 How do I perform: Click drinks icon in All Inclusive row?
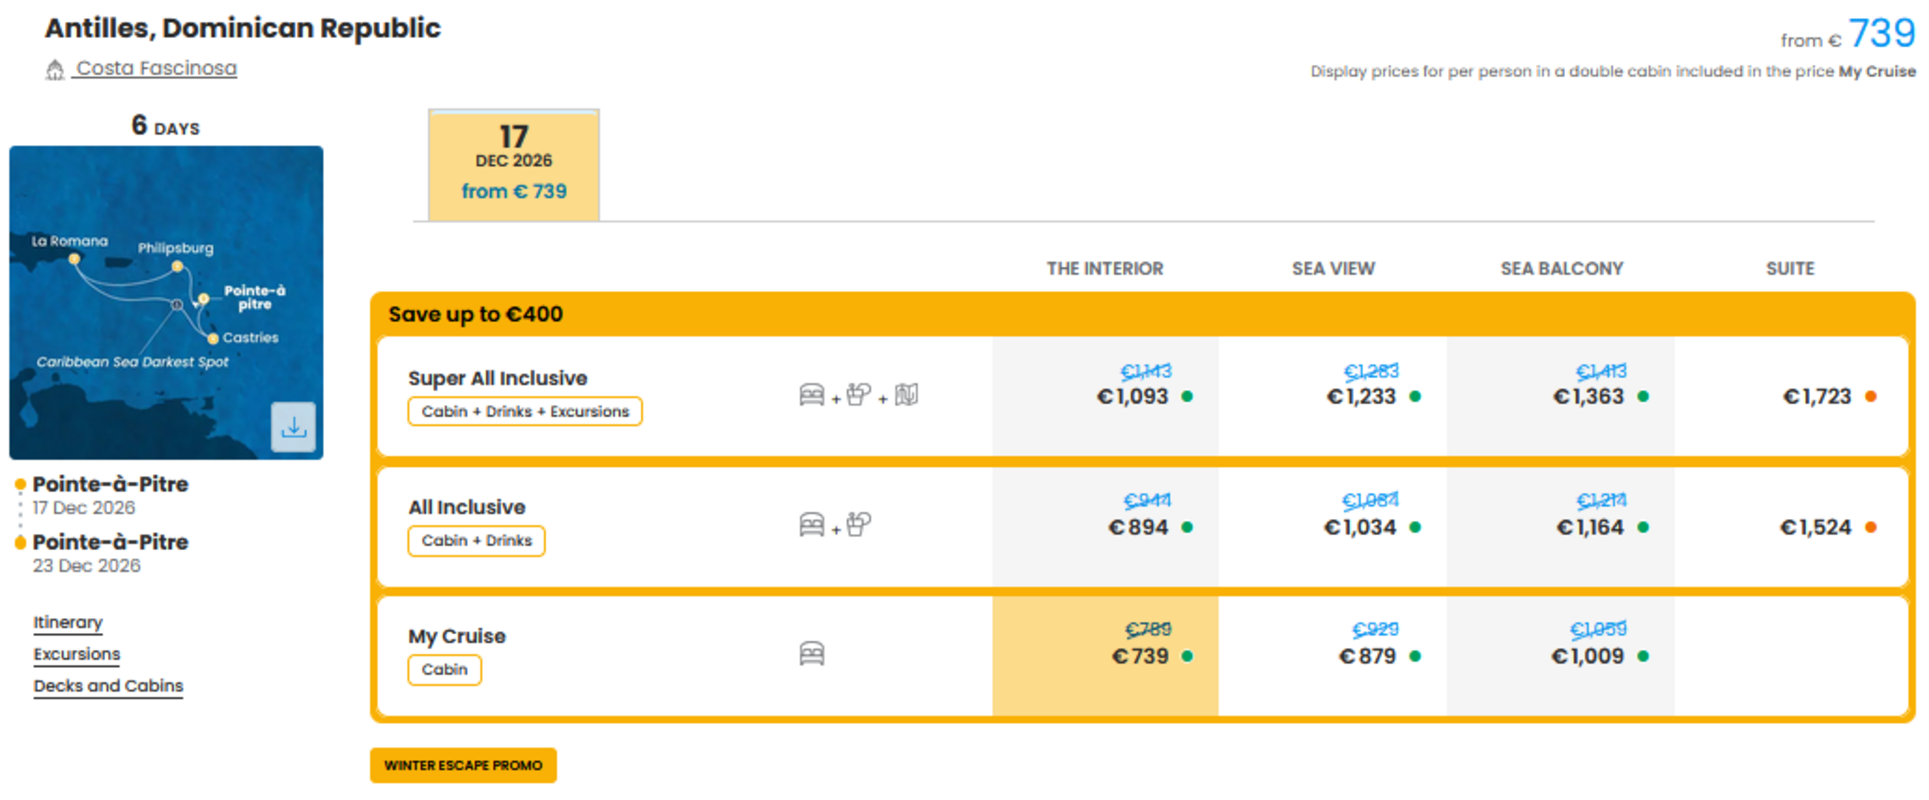click(859, 524)
